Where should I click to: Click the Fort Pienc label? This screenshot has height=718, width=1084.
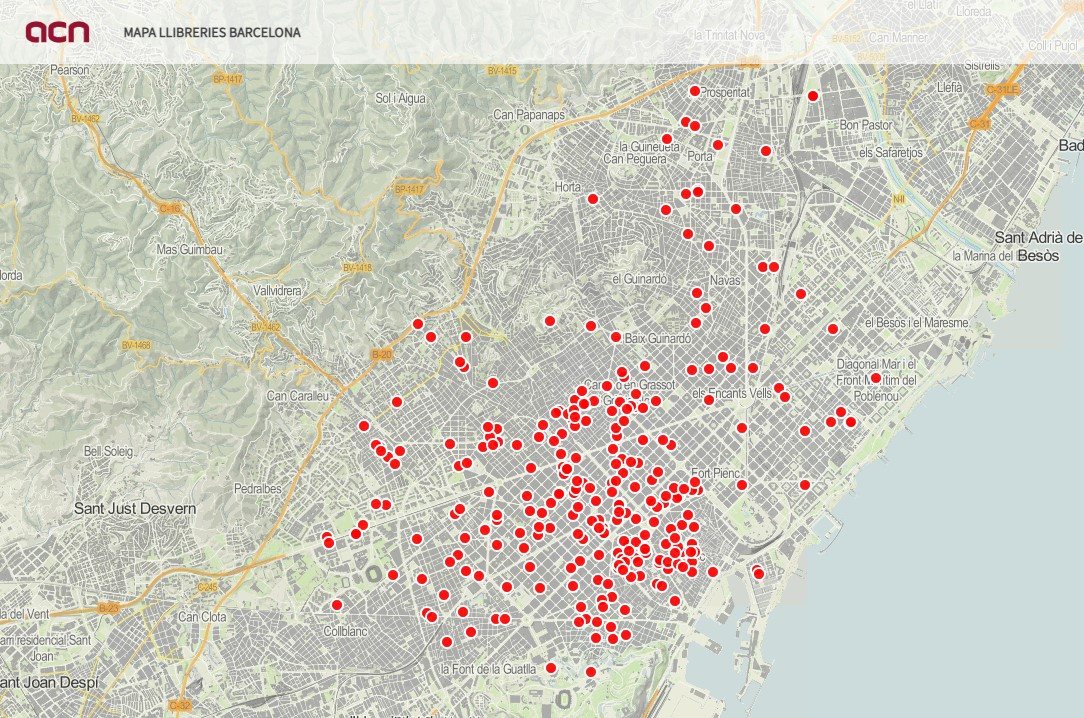716,473
